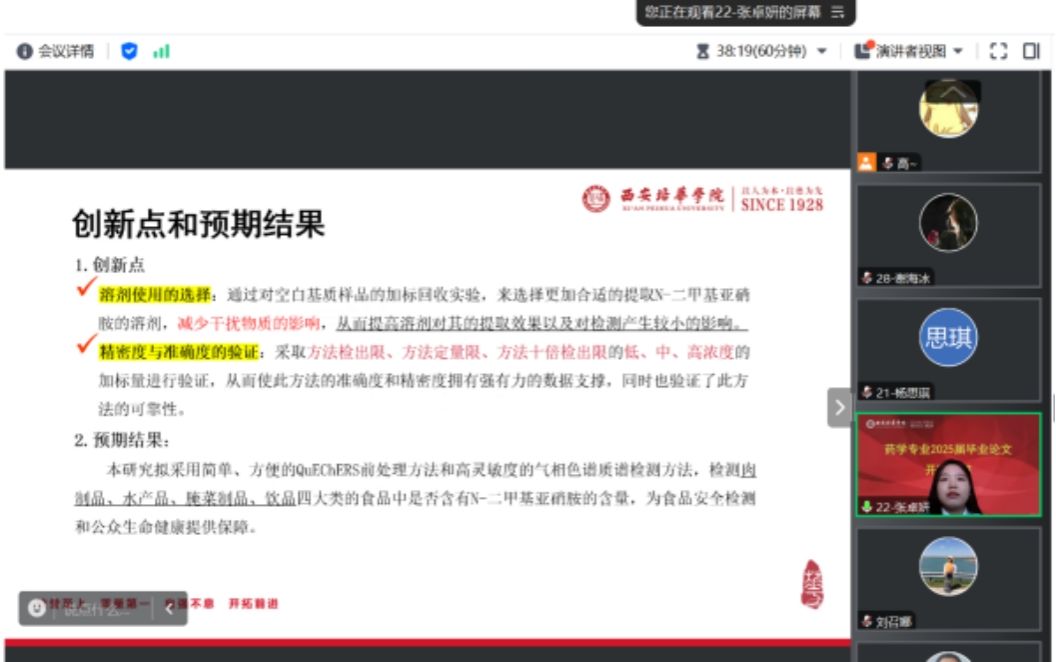Image resolution: width=1056 pixels, height=662 pixels.
Task: Click the blue security shield icon
Action: click(129, 51)
